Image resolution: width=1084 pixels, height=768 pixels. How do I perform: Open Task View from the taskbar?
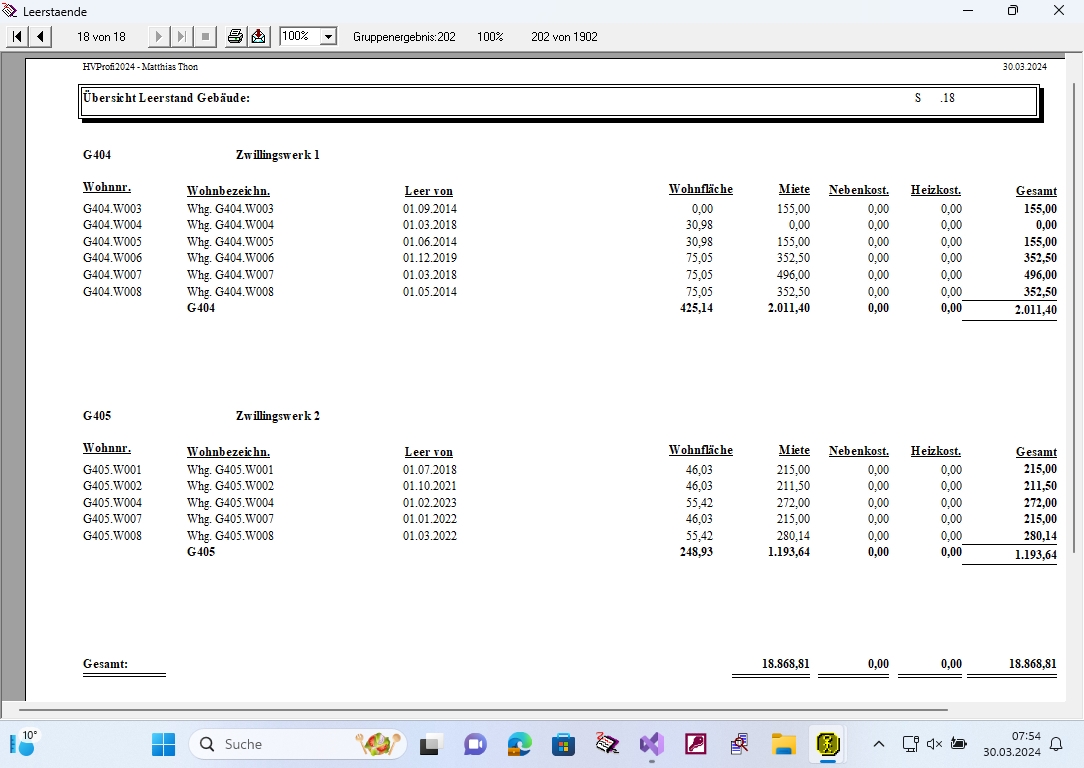point(429,744)
